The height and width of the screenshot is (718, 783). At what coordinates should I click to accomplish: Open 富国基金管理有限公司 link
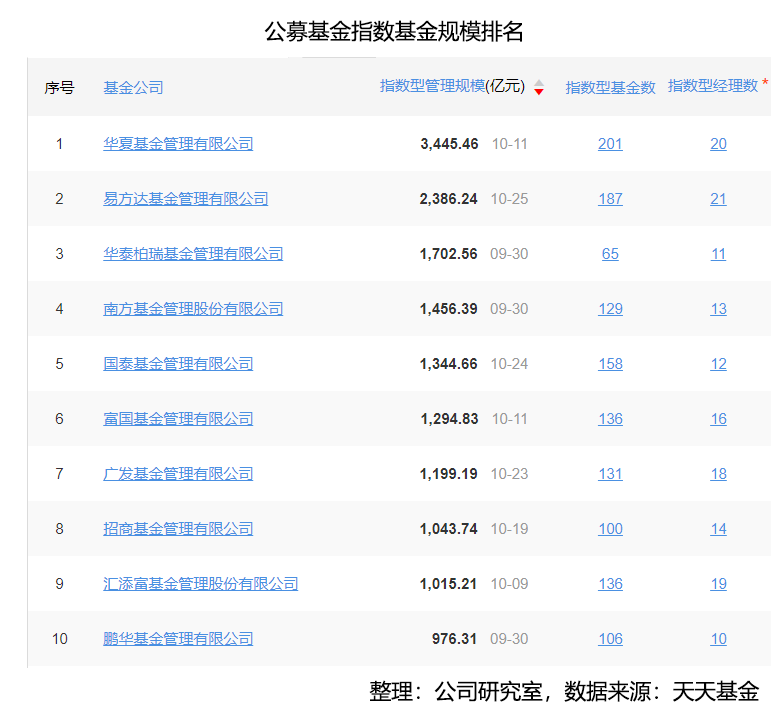178,418
